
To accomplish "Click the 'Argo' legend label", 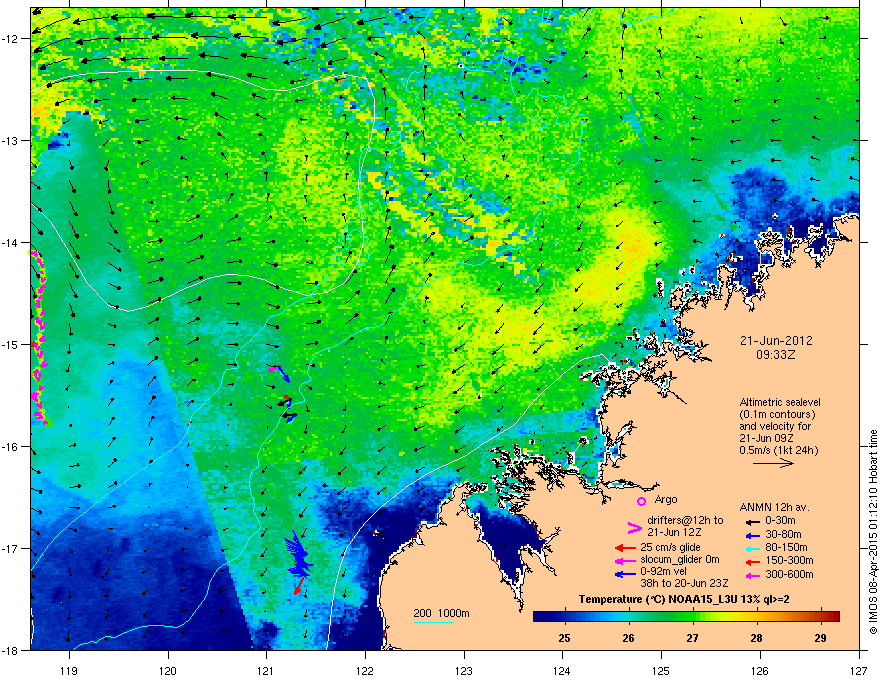I will pyautogui.click(x=666, y=499).
